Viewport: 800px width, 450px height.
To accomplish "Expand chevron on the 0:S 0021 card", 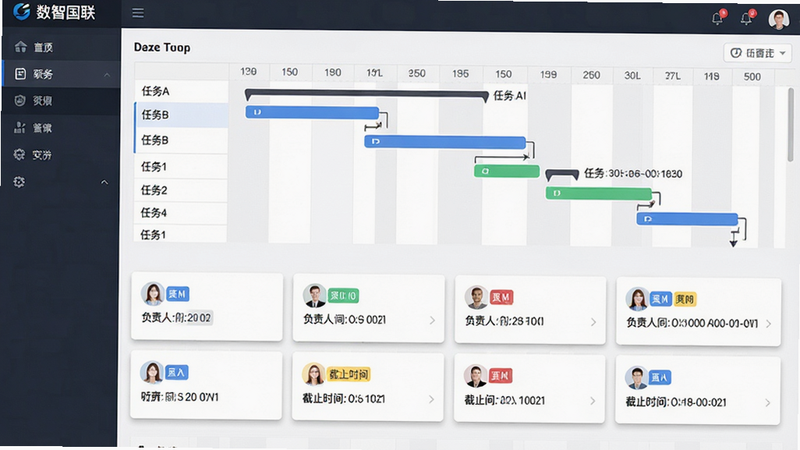I will point(432,320).
